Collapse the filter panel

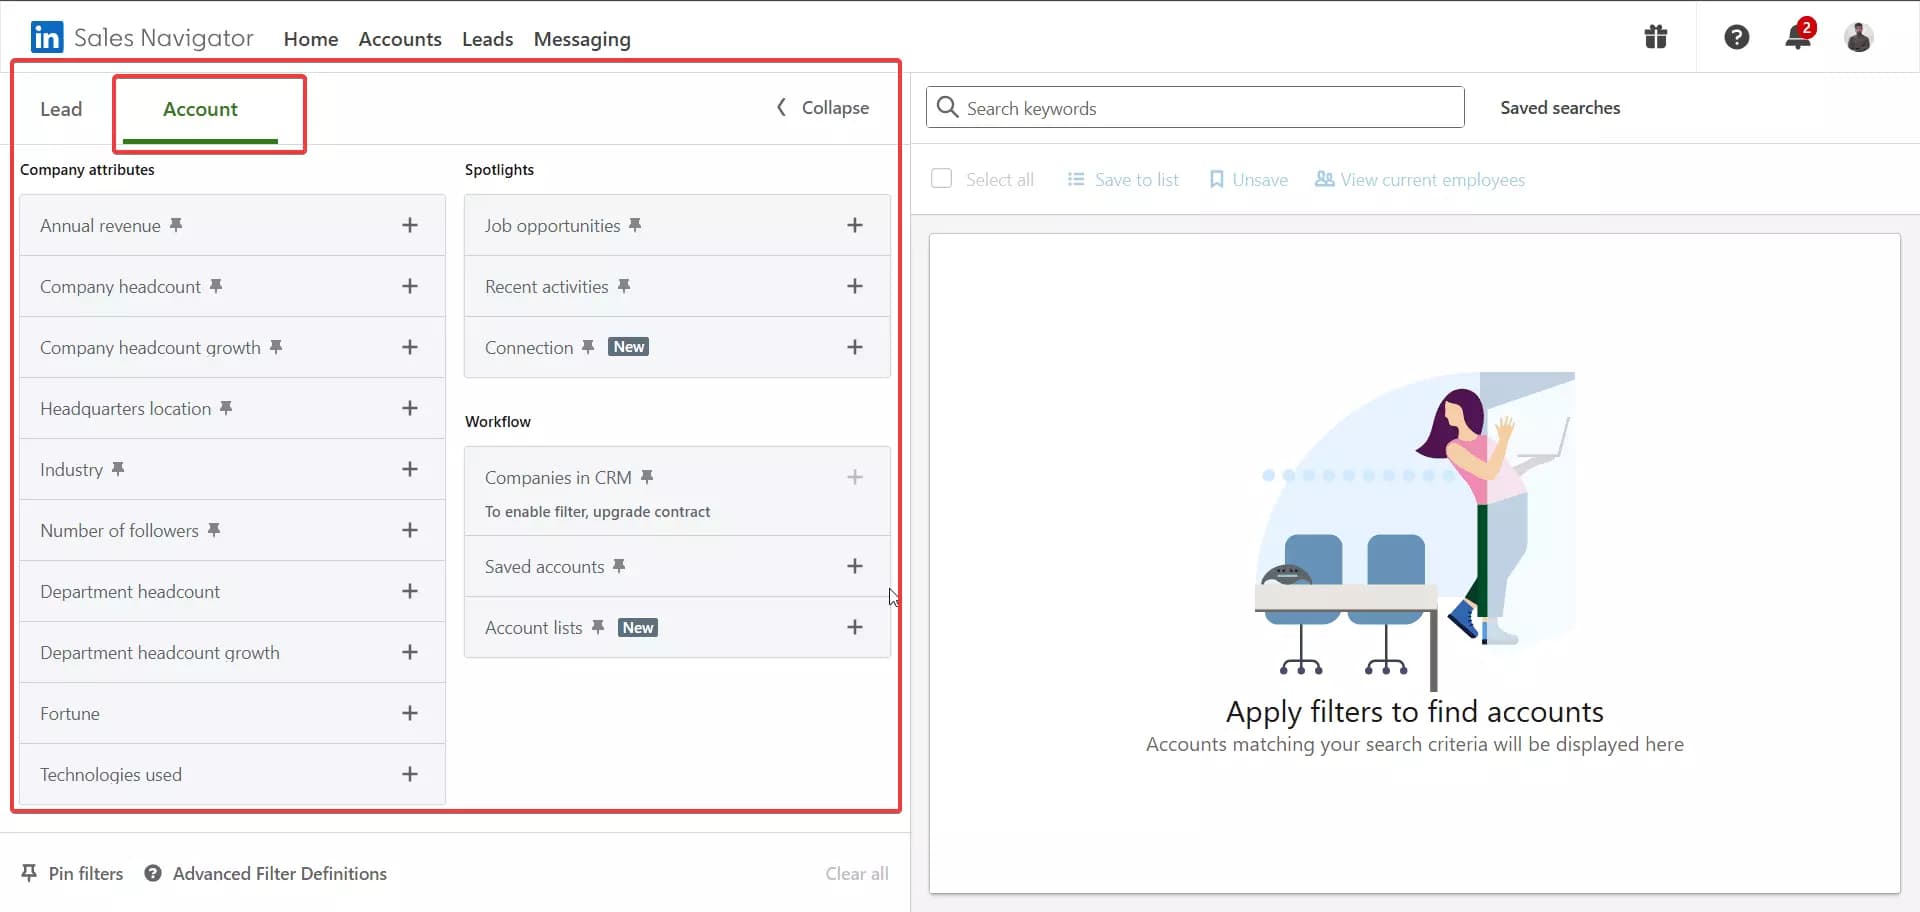pyautogui.click(x=823, y=108)
